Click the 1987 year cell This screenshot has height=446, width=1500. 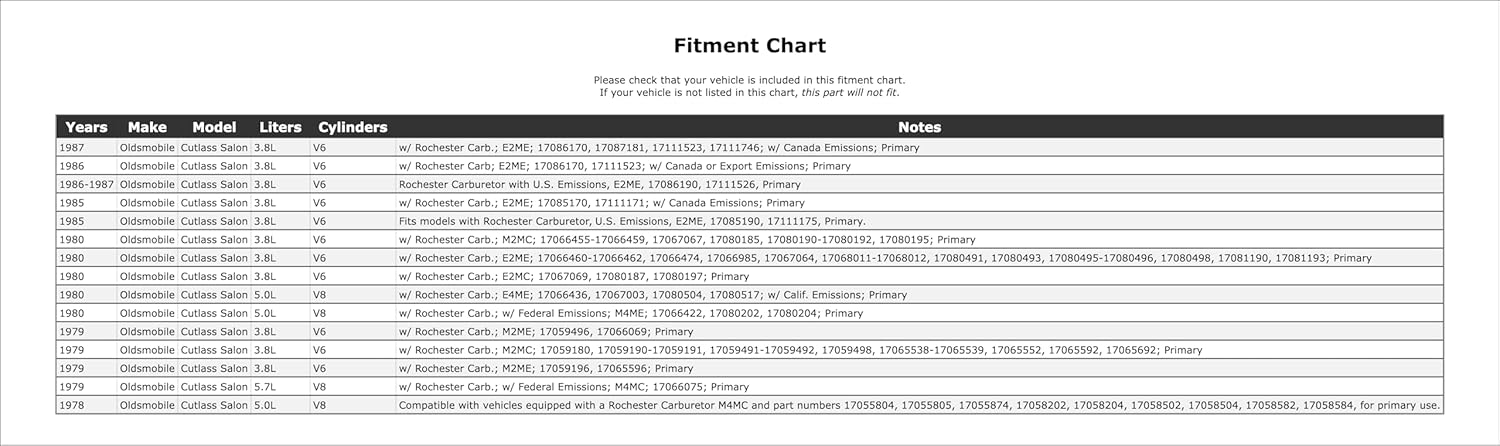point(72,148)
